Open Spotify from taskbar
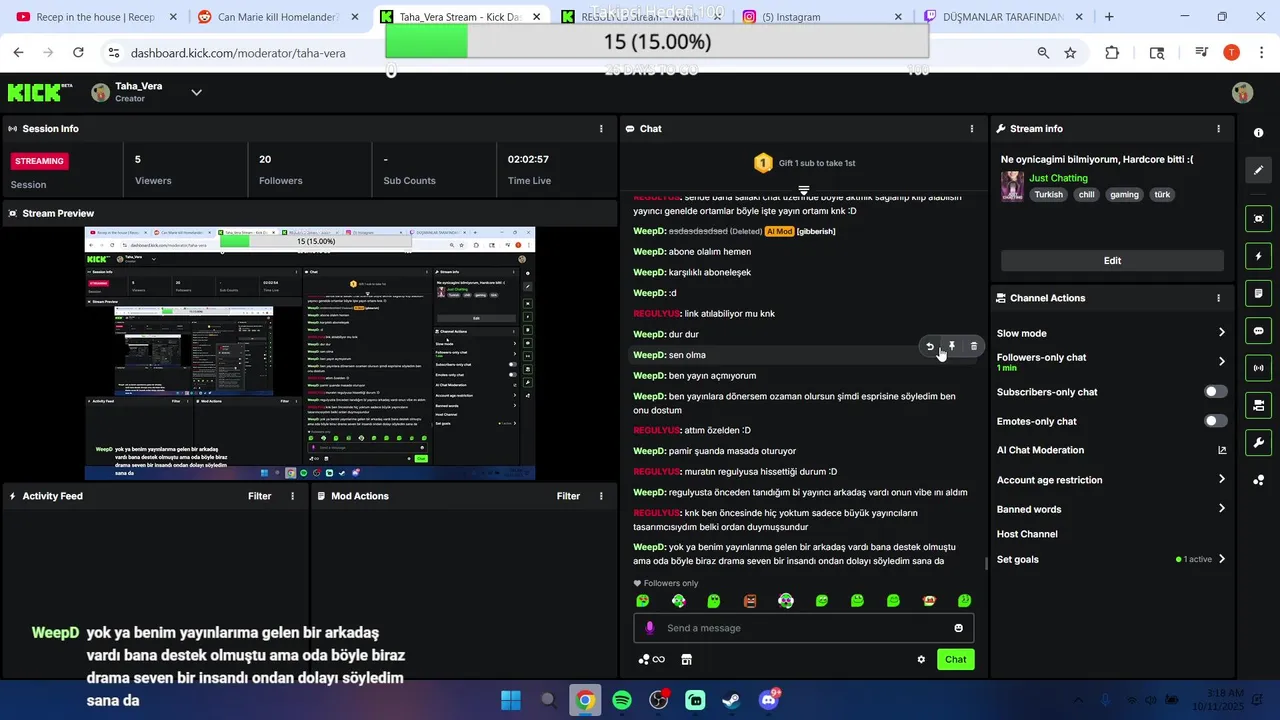This screenshot has height=720, width=1280. tap(622, 700)
